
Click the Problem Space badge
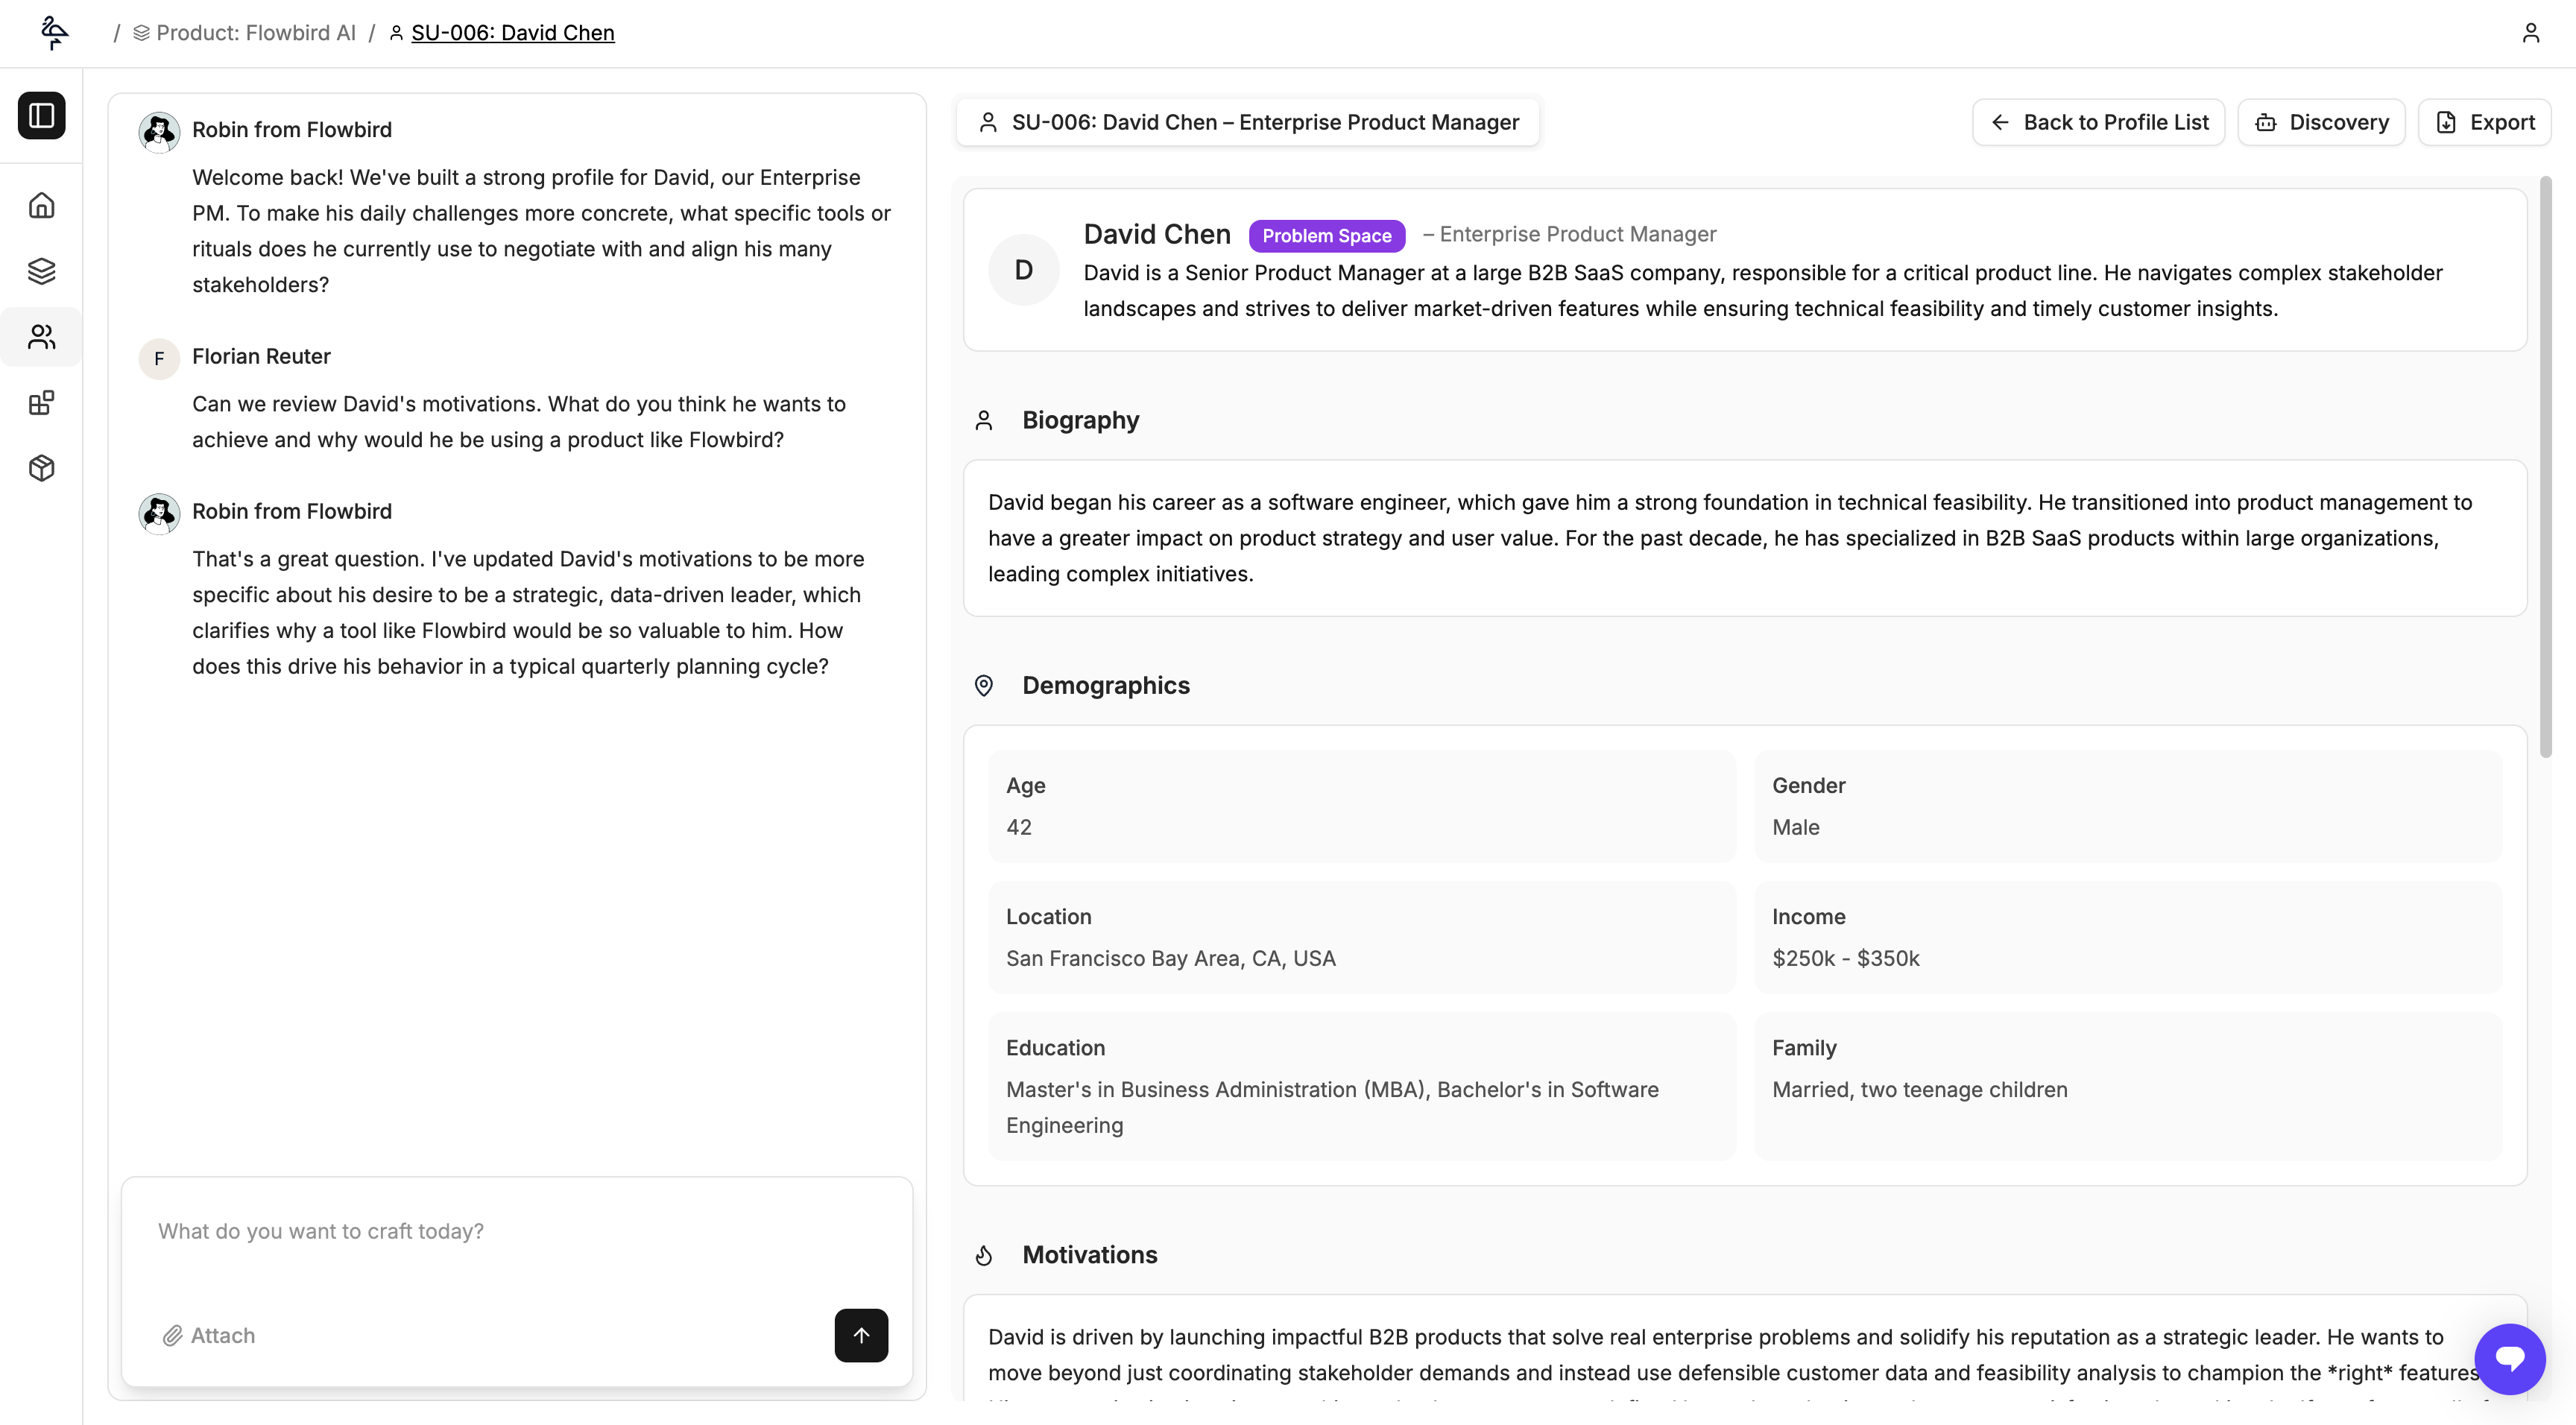click(x=1326, y=236)
